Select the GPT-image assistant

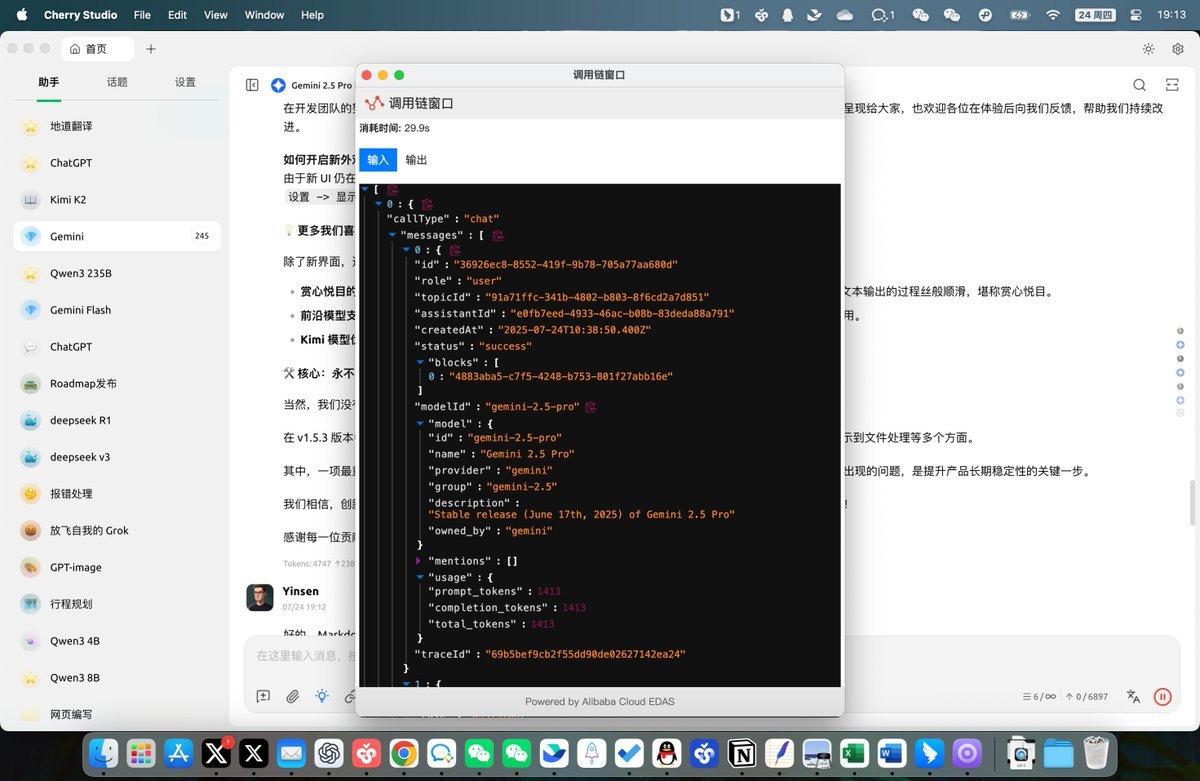point(117,567)
